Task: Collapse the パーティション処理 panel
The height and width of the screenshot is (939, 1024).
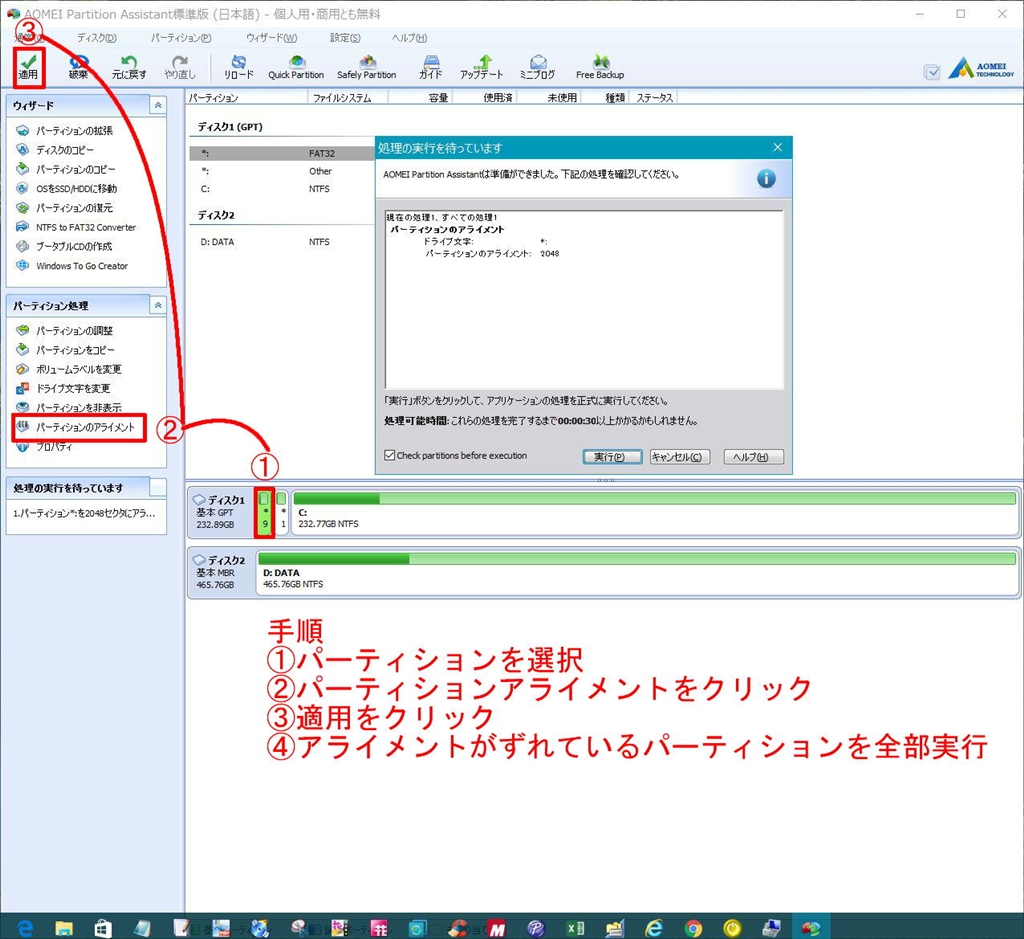Action: click(158, 305)
